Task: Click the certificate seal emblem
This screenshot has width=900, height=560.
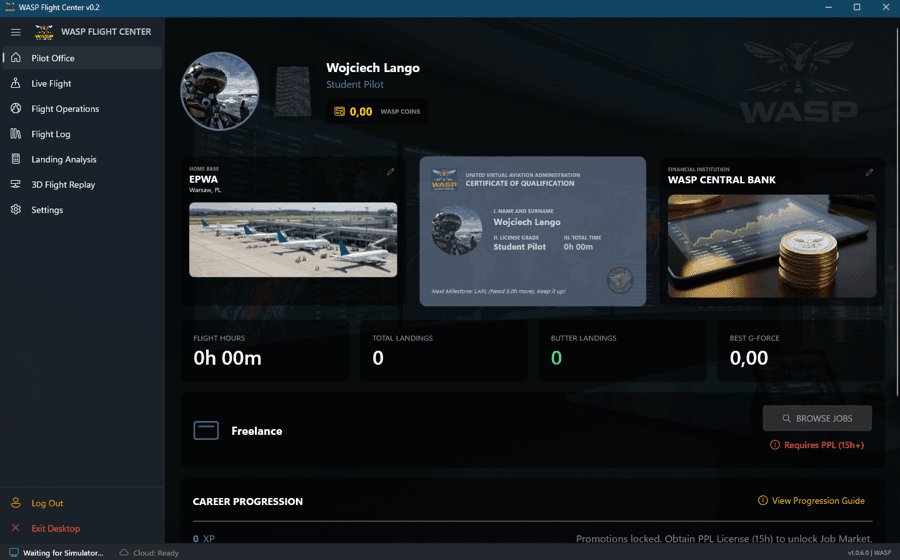Action: point(620,281)
